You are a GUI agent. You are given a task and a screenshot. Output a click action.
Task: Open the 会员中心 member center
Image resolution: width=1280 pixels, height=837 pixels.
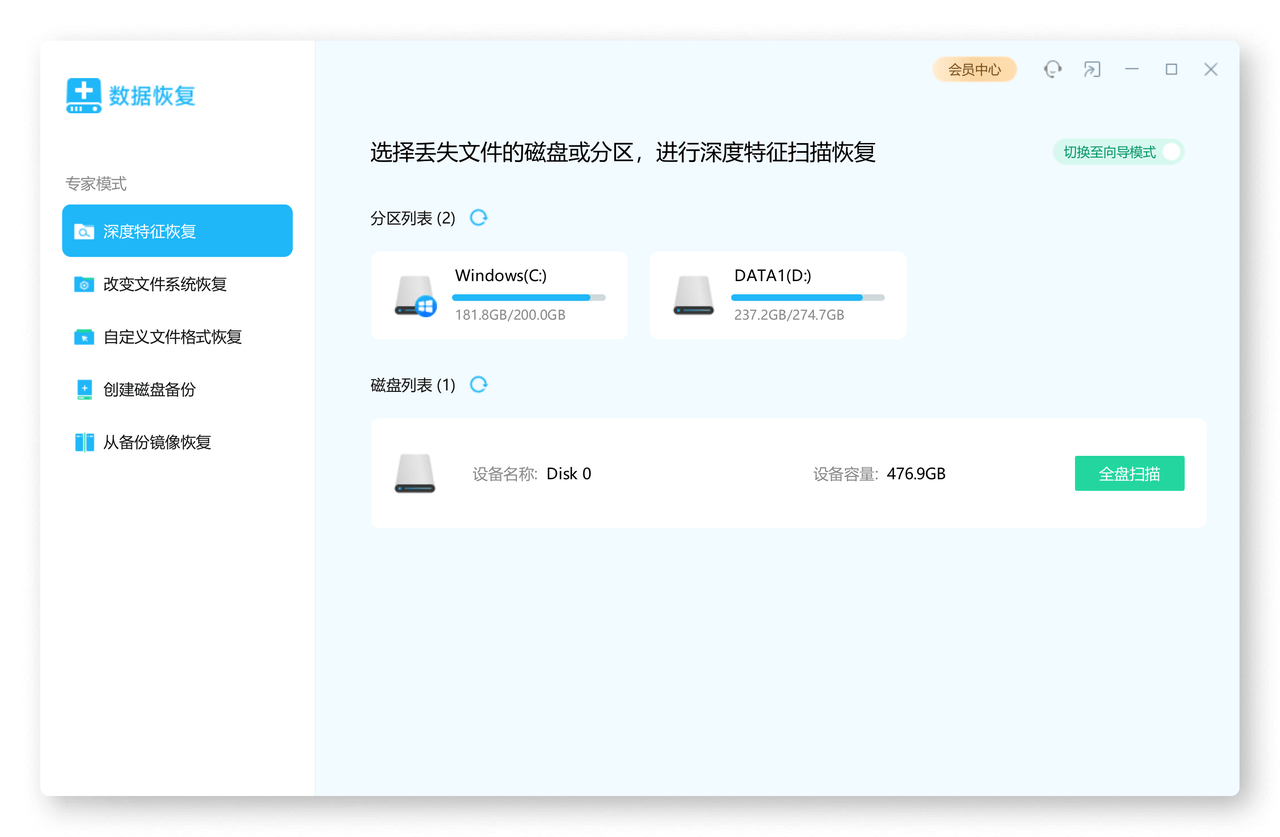pos(974,69)
